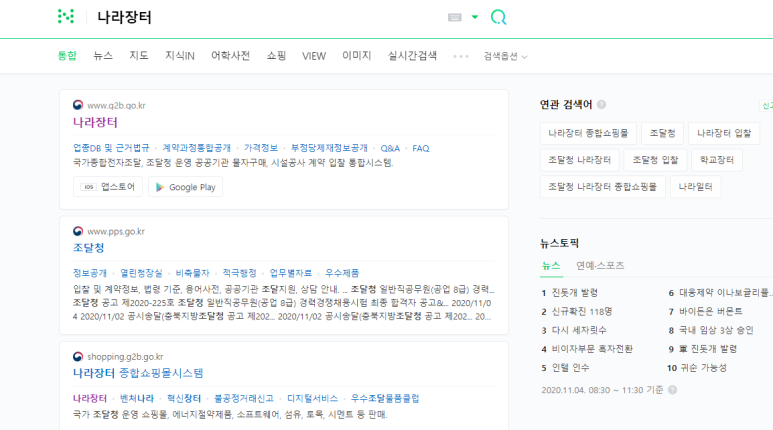The height and width of the screenshot is (430, 773).
Task: Click the Google Play button
Action: tap(185, 187)
